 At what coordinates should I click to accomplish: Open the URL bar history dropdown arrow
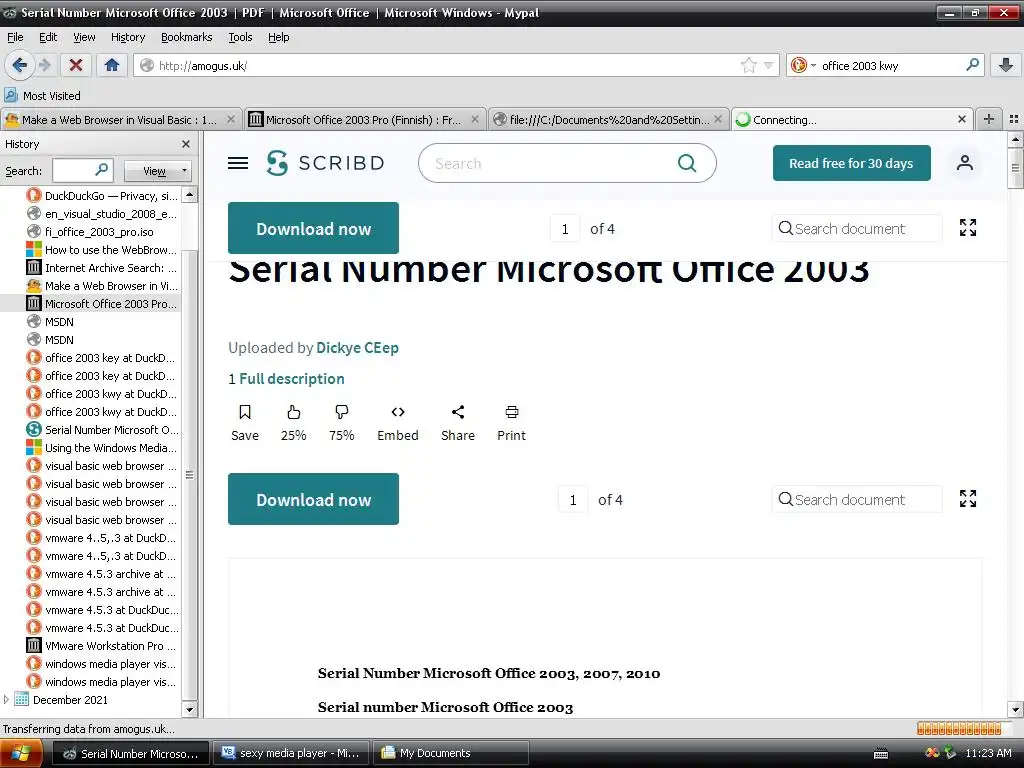(x=769, y=65)
